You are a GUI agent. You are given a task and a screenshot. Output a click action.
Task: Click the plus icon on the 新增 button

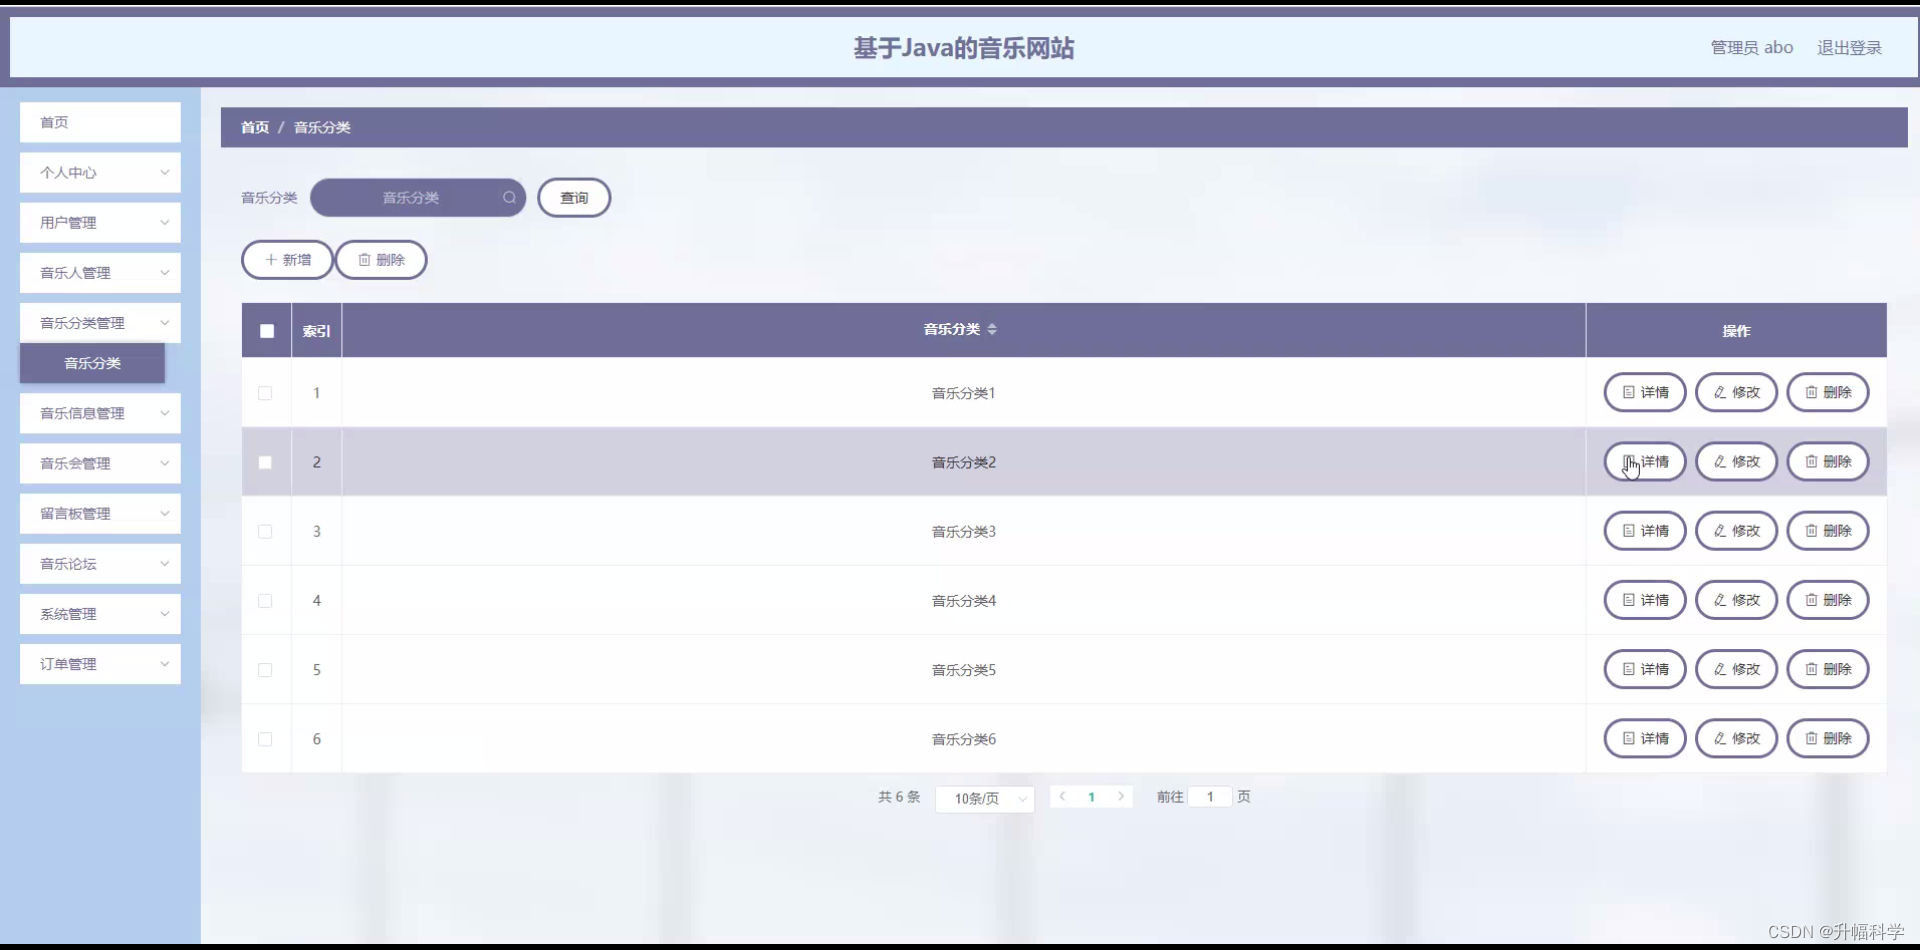tap(270, 259)
